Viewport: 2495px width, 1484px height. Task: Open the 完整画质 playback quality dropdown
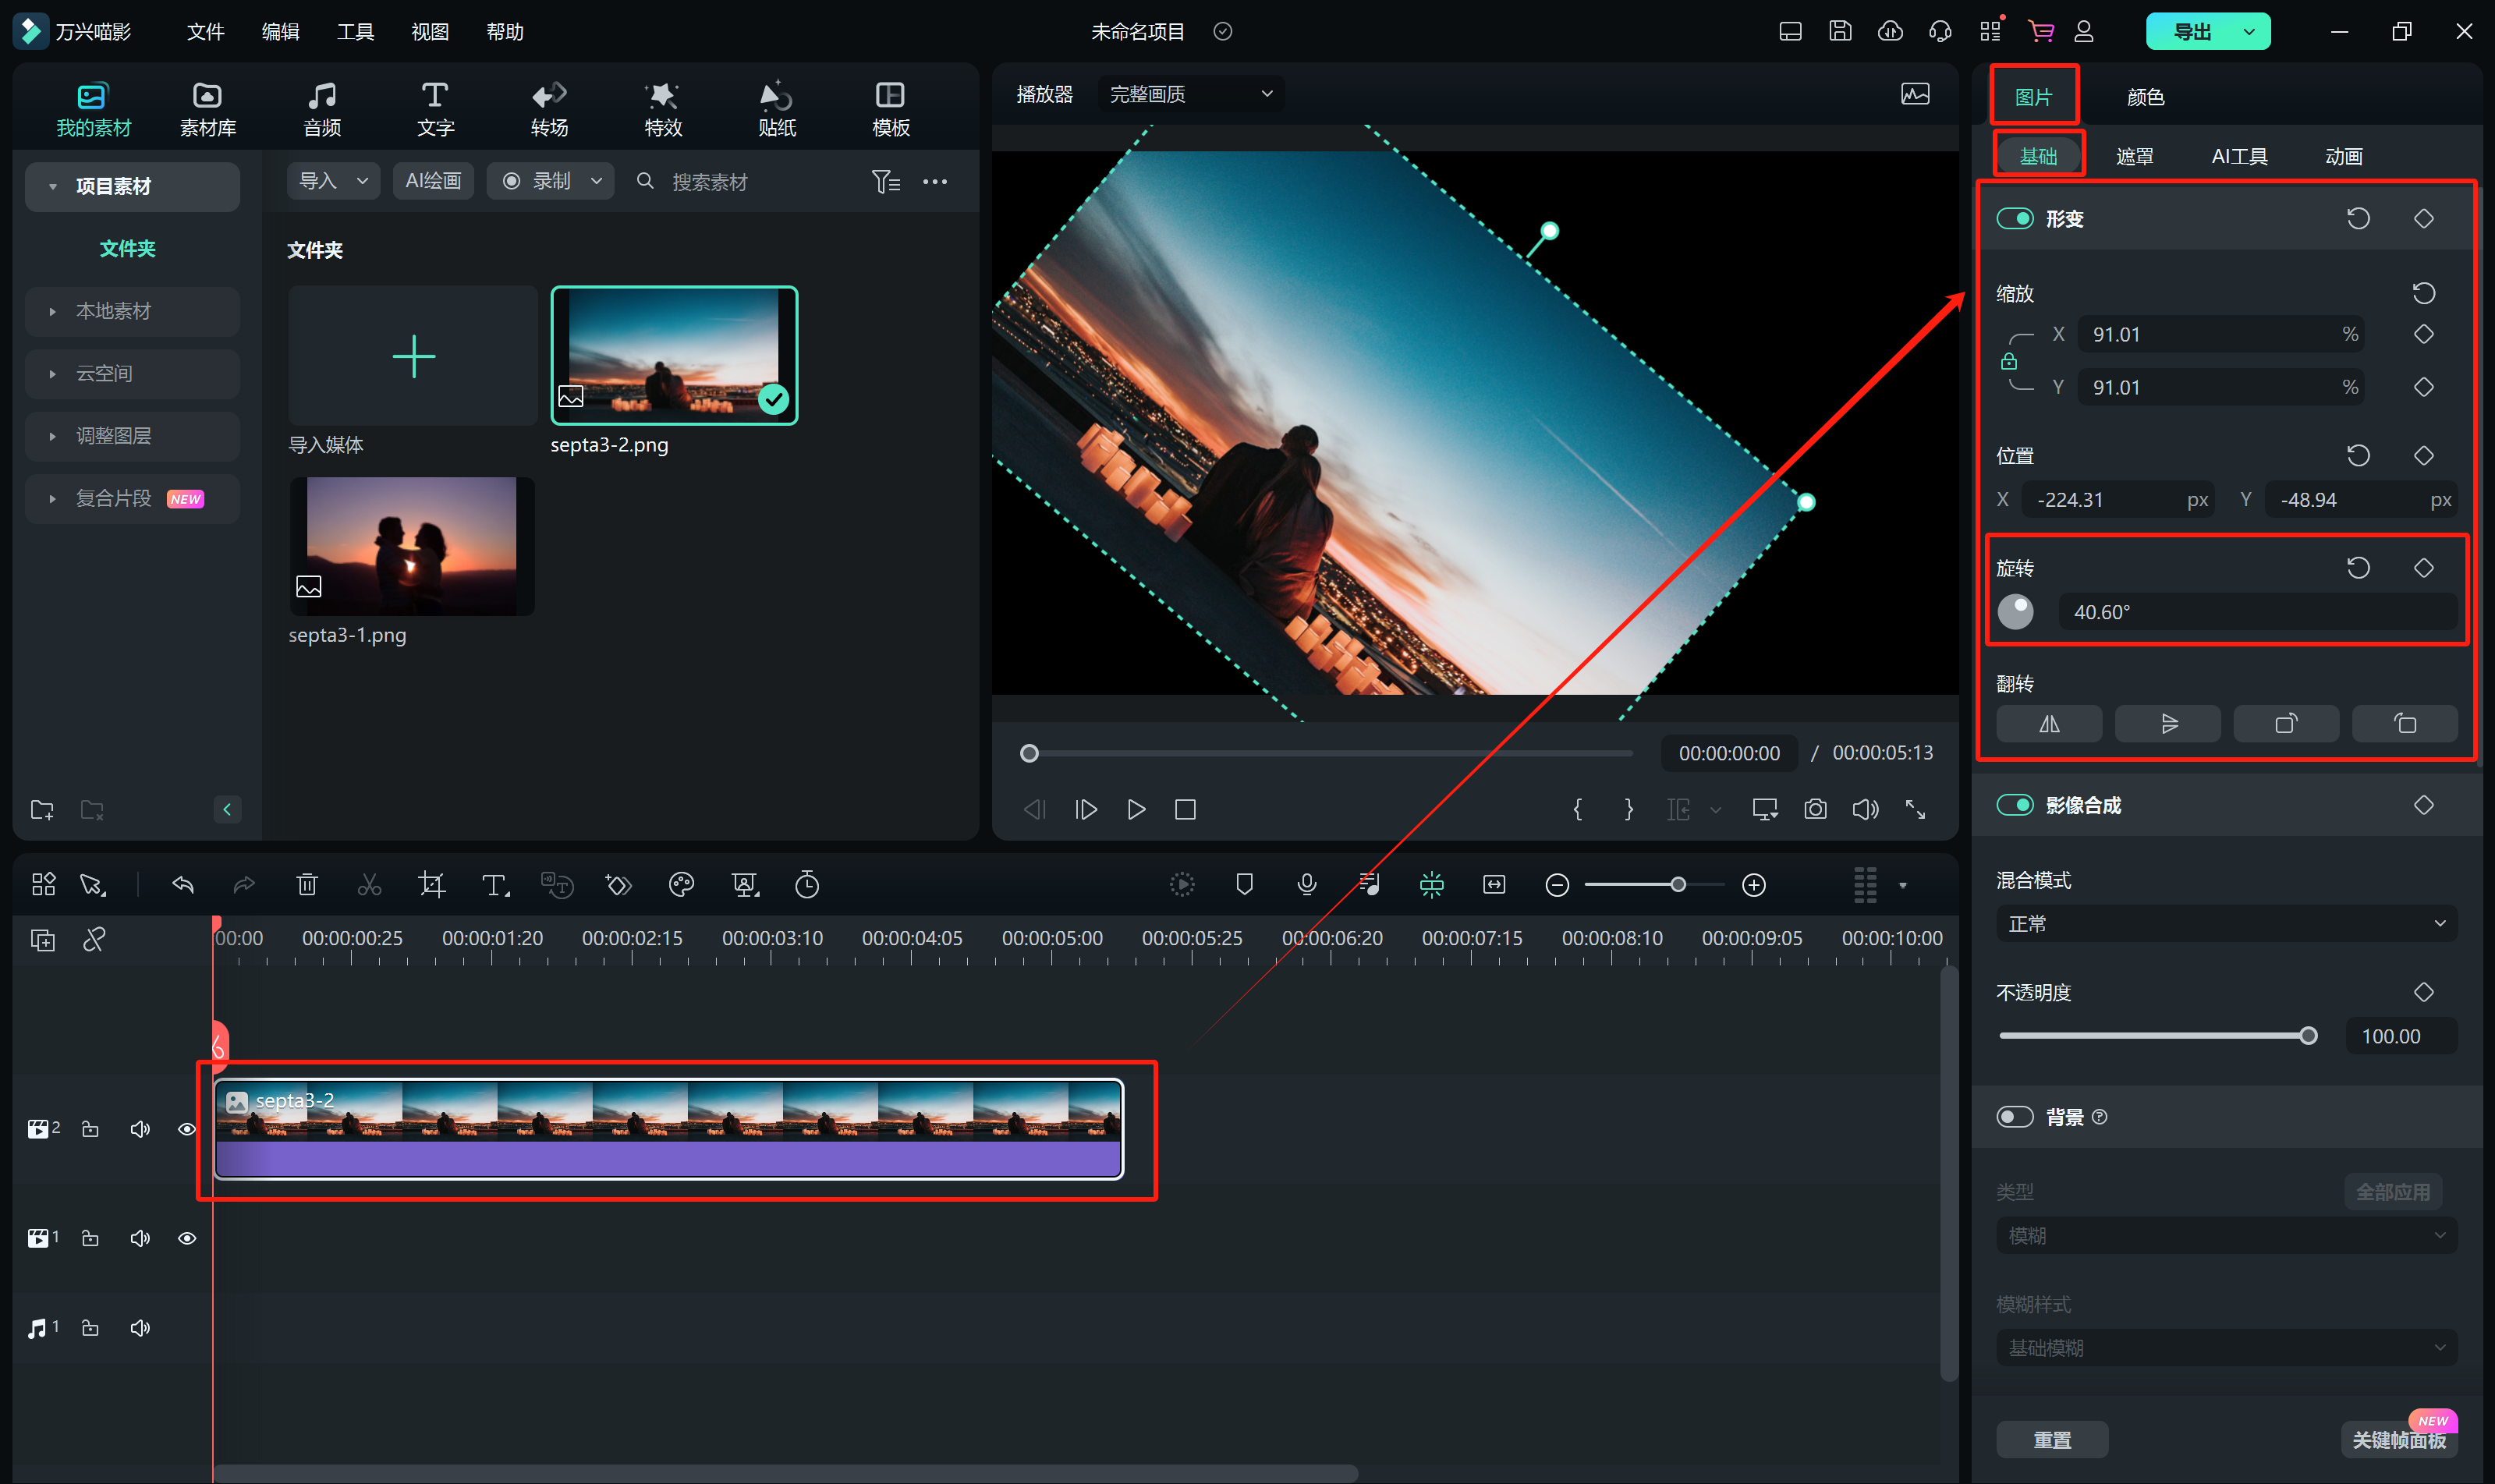tap(1190, 94)
